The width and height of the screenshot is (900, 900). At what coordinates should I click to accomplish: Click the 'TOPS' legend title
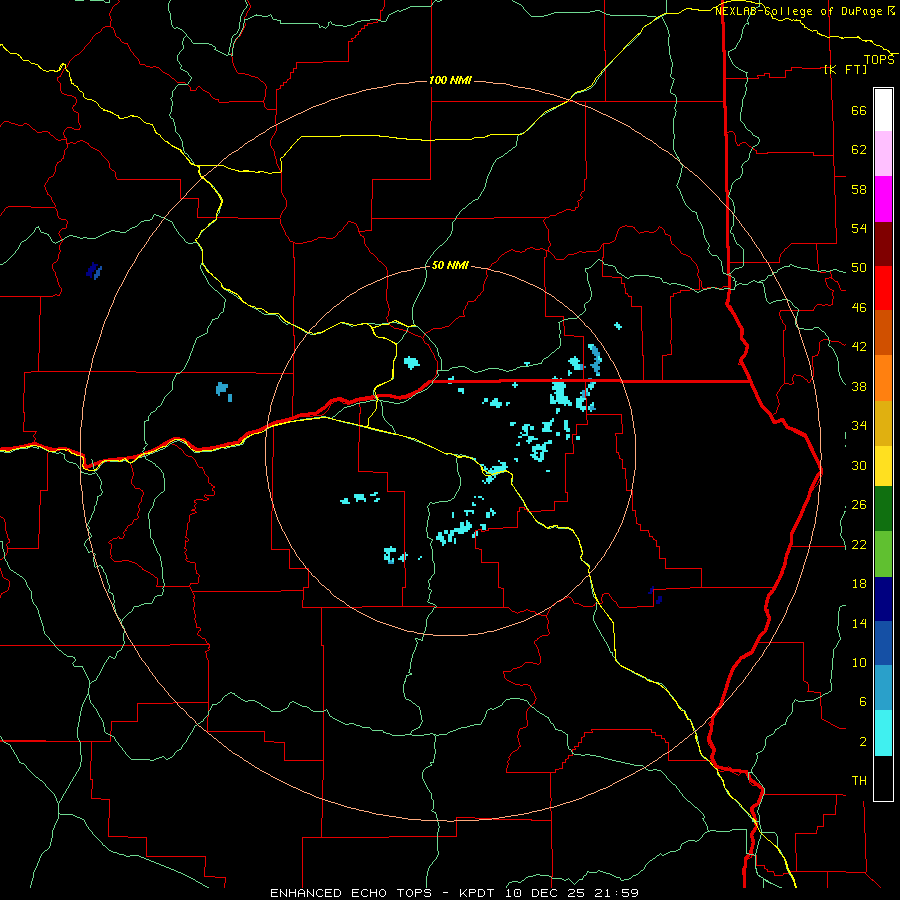click(x=879, y=60)
